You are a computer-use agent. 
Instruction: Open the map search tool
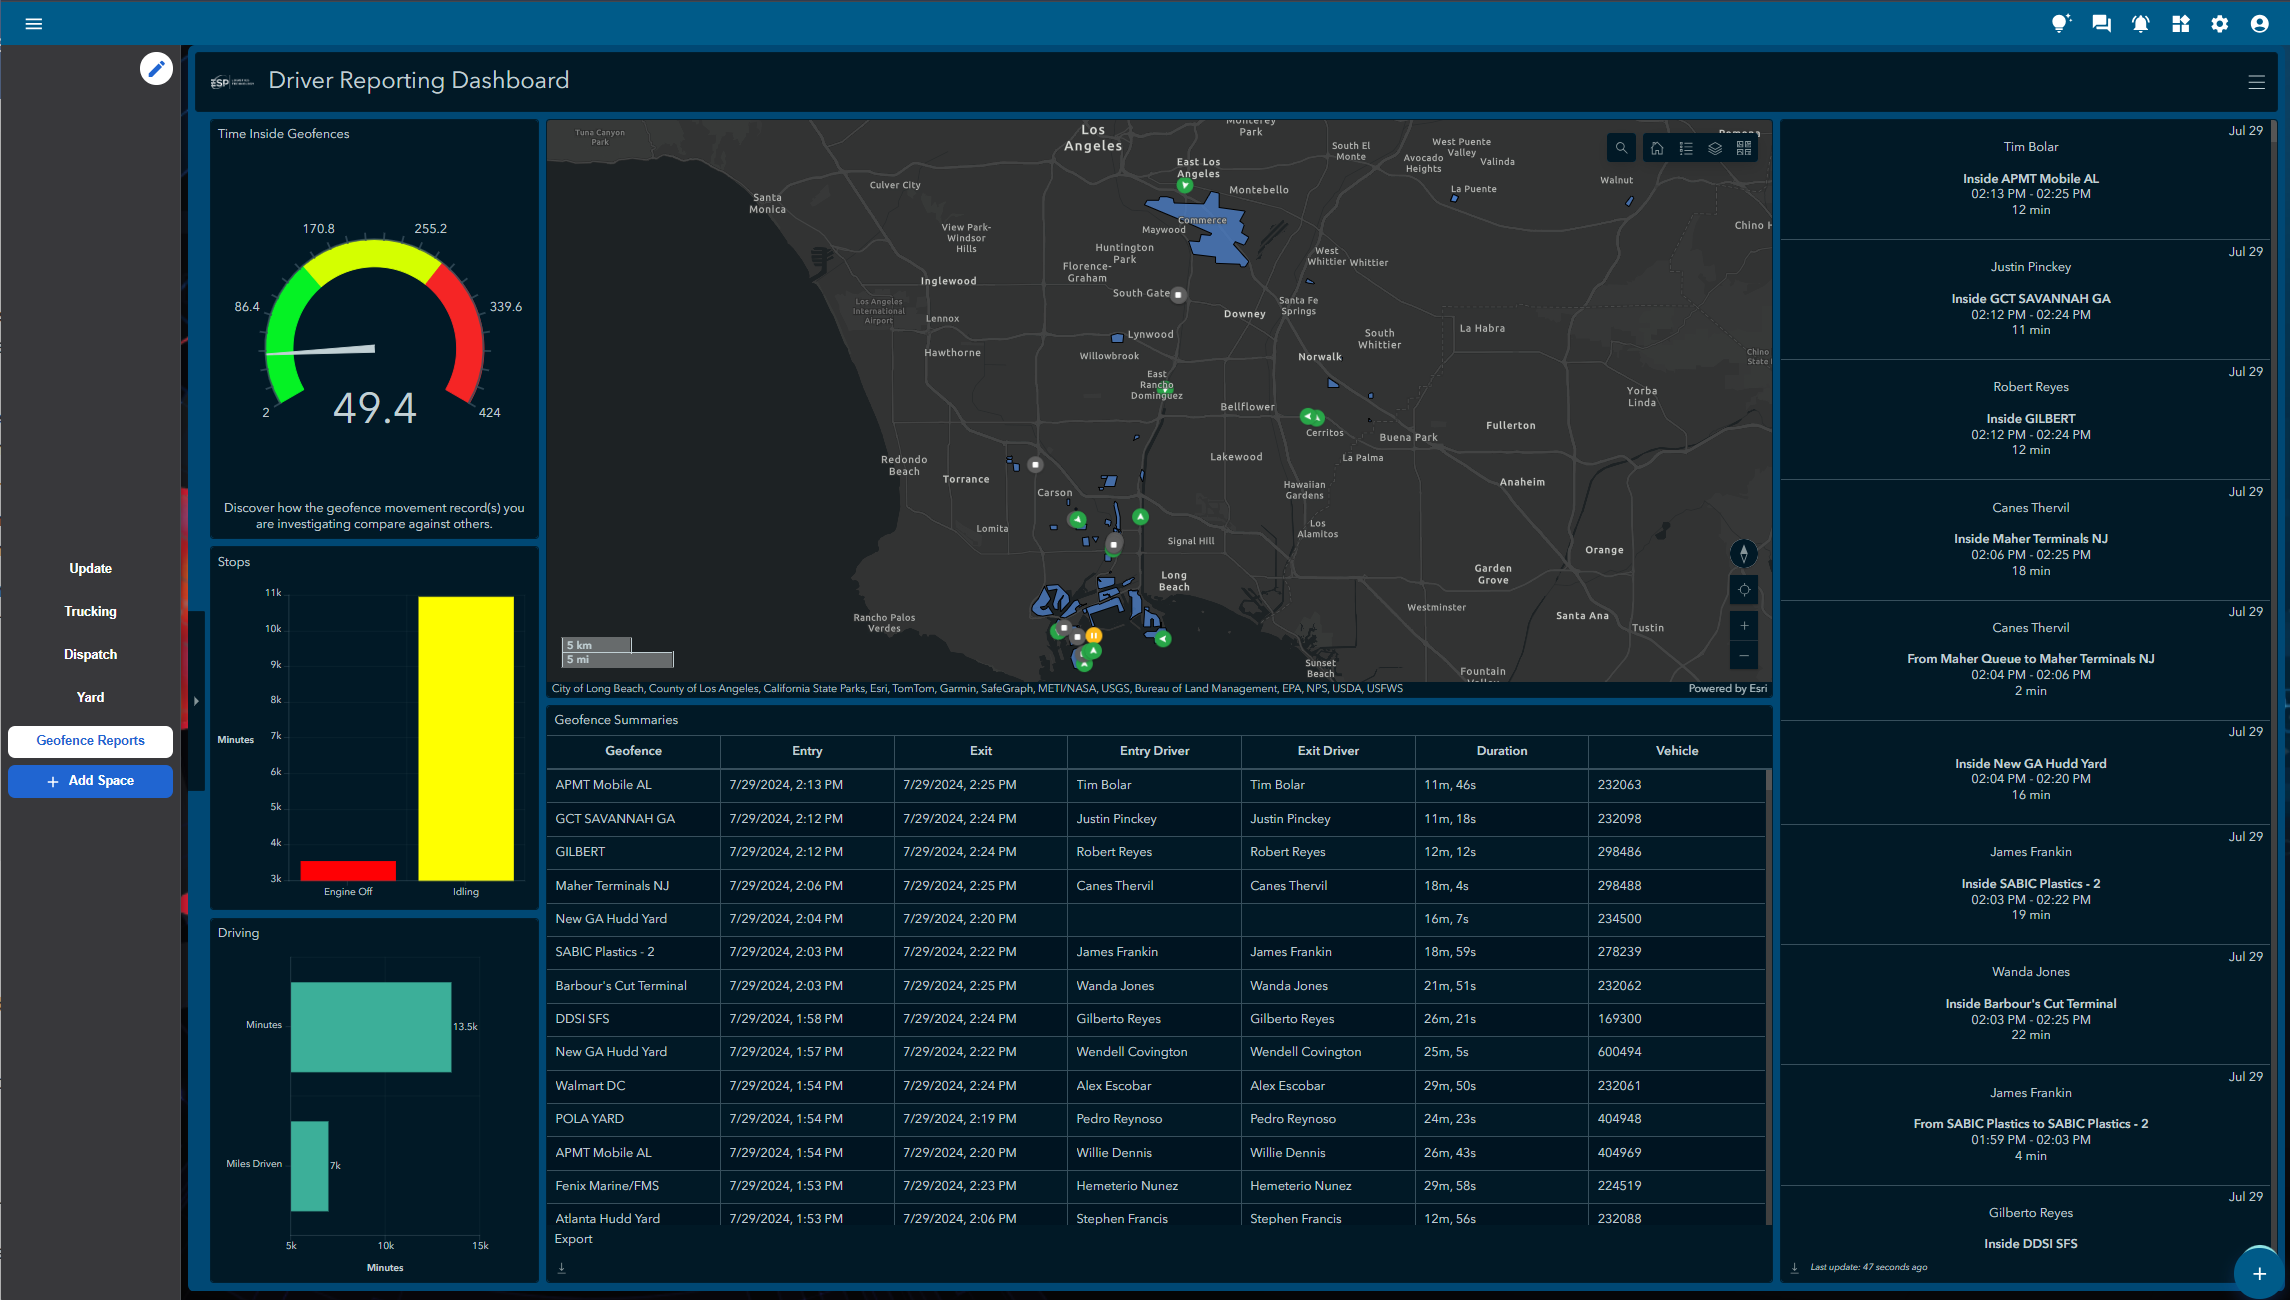[1621, 148]
